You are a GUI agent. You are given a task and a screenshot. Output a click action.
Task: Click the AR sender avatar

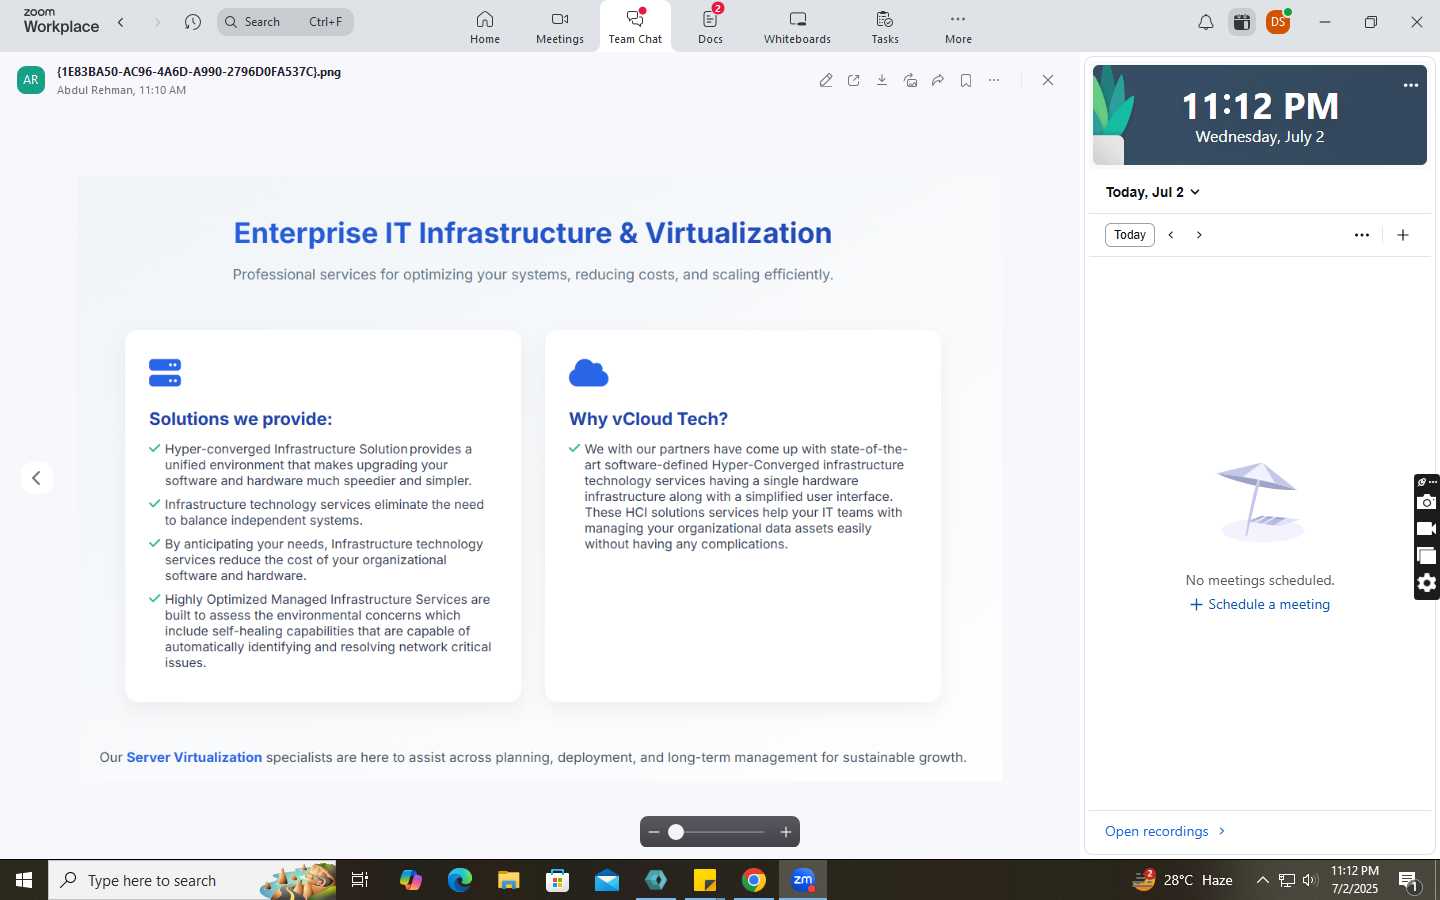click(31, 80)
